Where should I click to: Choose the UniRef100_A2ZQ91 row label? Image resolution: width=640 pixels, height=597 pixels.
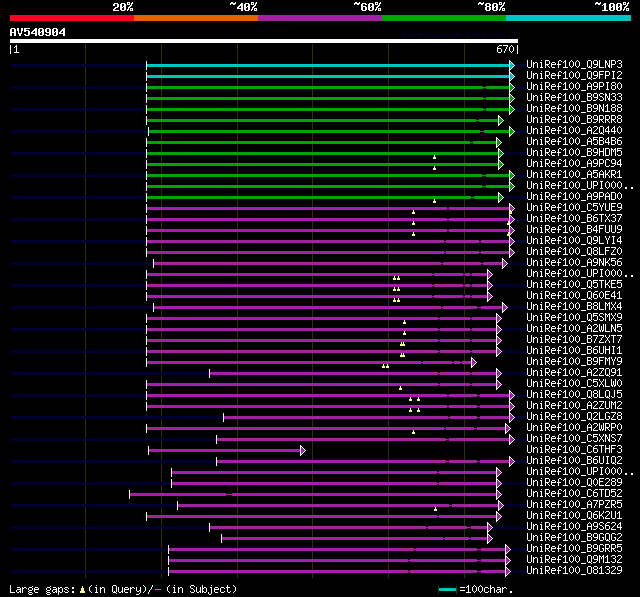point(574,373)
